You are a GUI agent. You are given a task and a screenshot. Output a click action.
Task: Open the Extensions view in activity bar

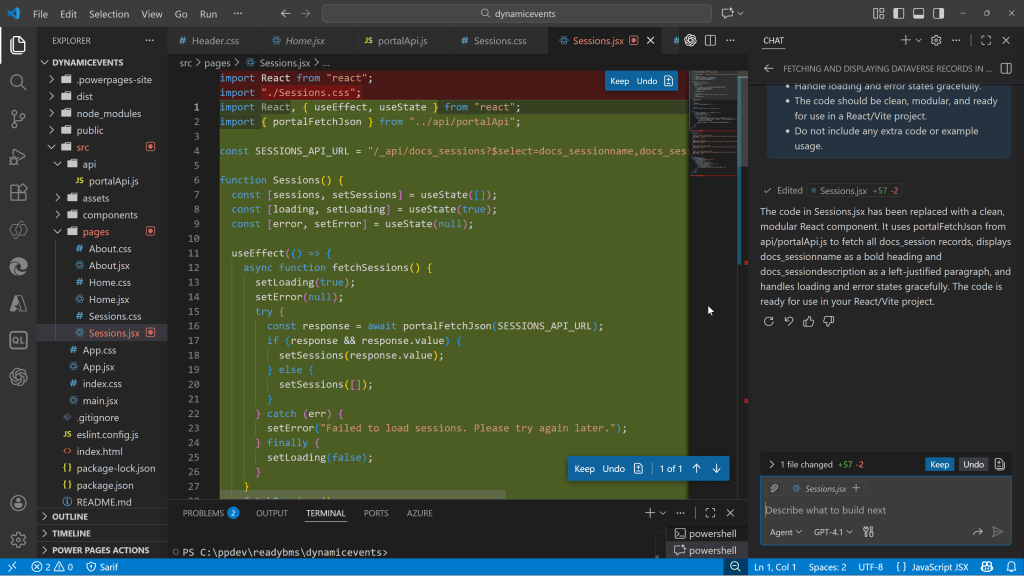point(18,192)
